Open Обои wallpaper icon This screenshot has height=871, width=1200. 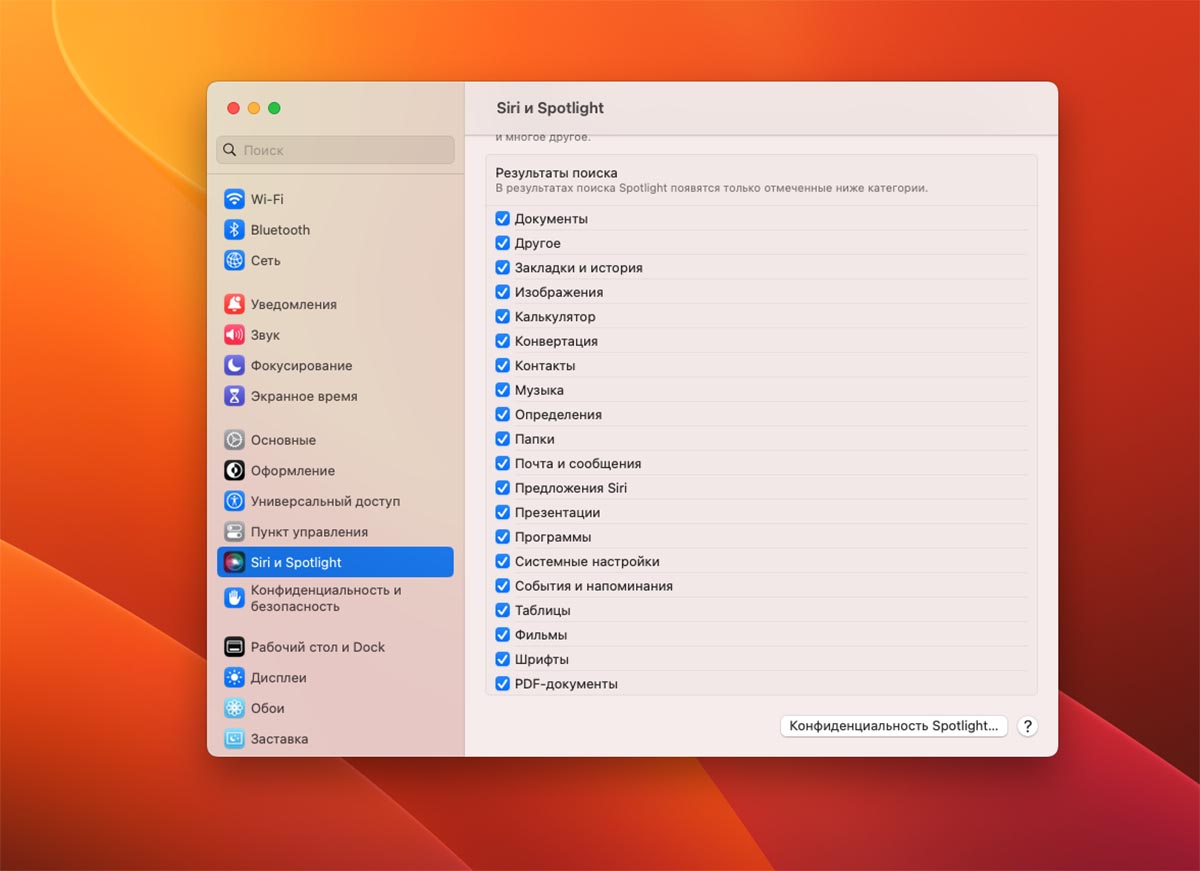click(x=234, y=708)
